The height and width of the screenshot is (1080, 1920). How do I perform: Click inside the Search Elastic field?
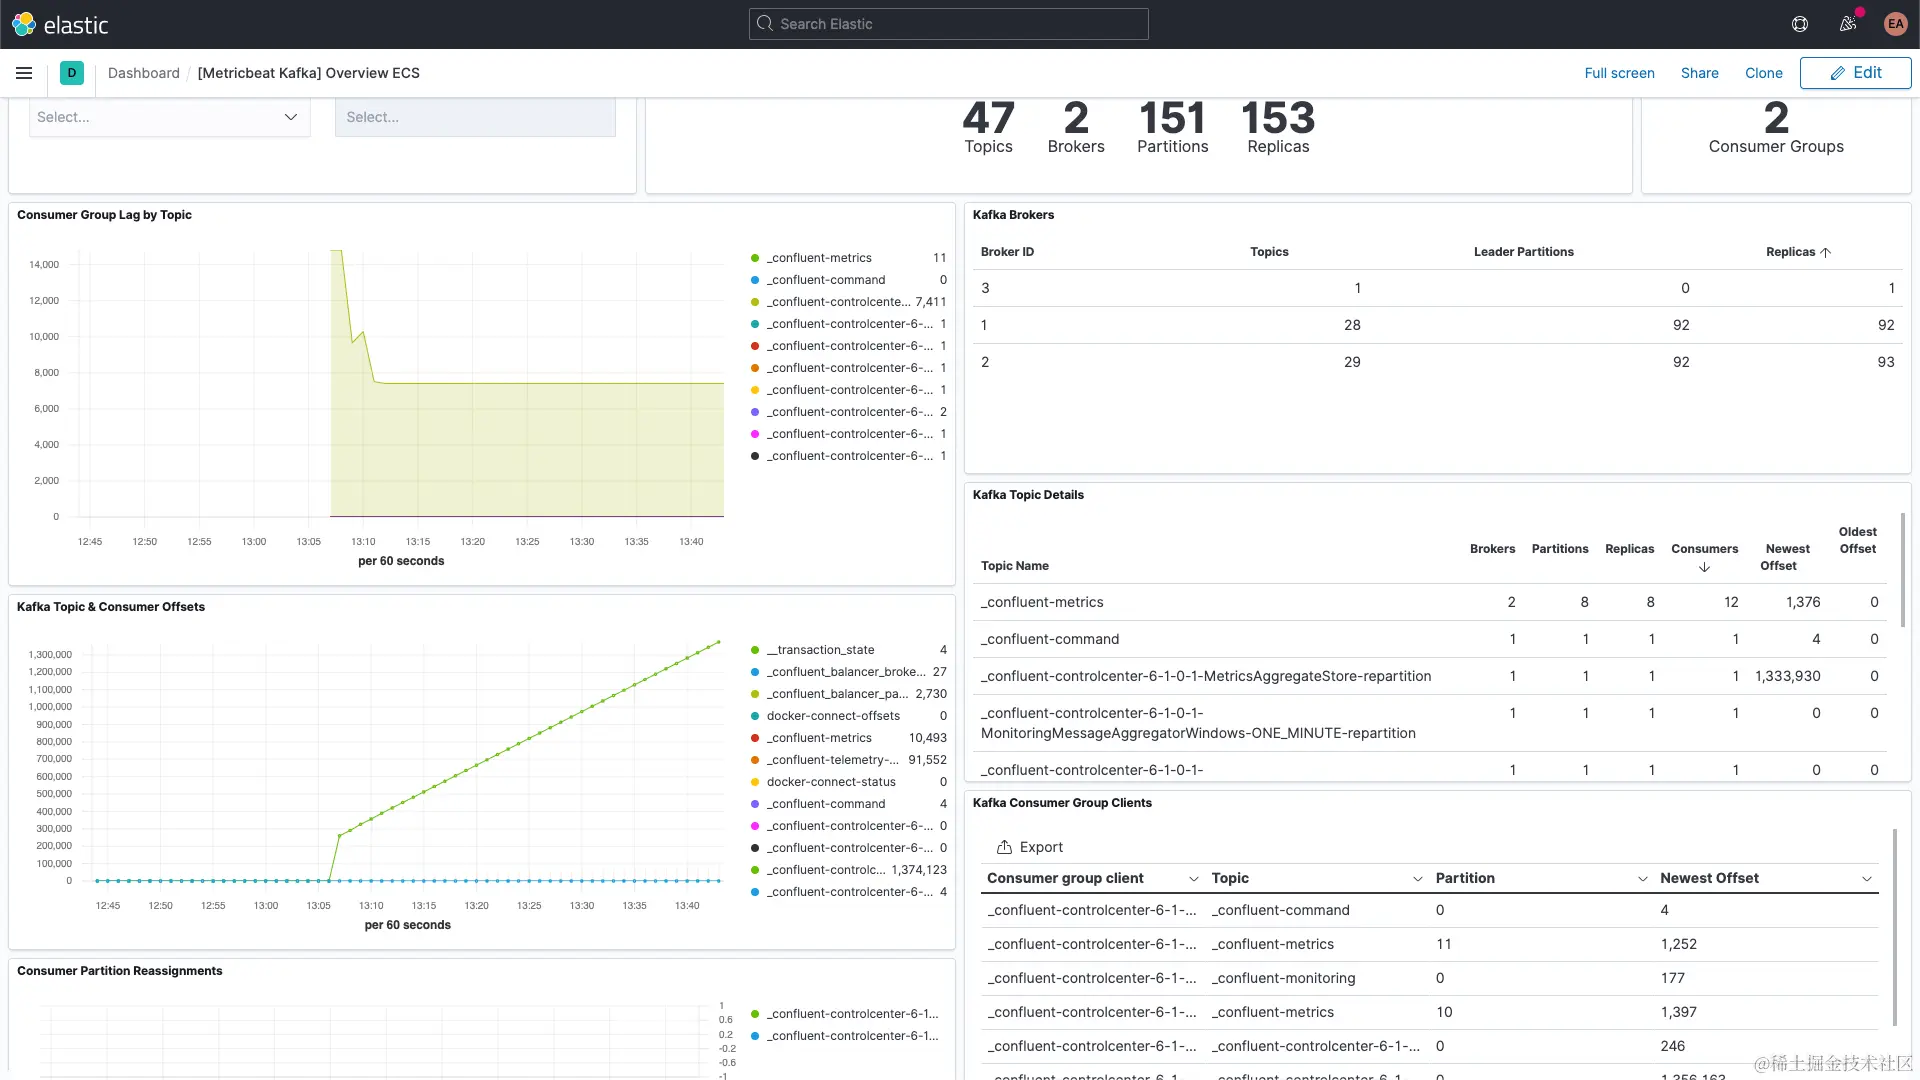pos(948,23)
